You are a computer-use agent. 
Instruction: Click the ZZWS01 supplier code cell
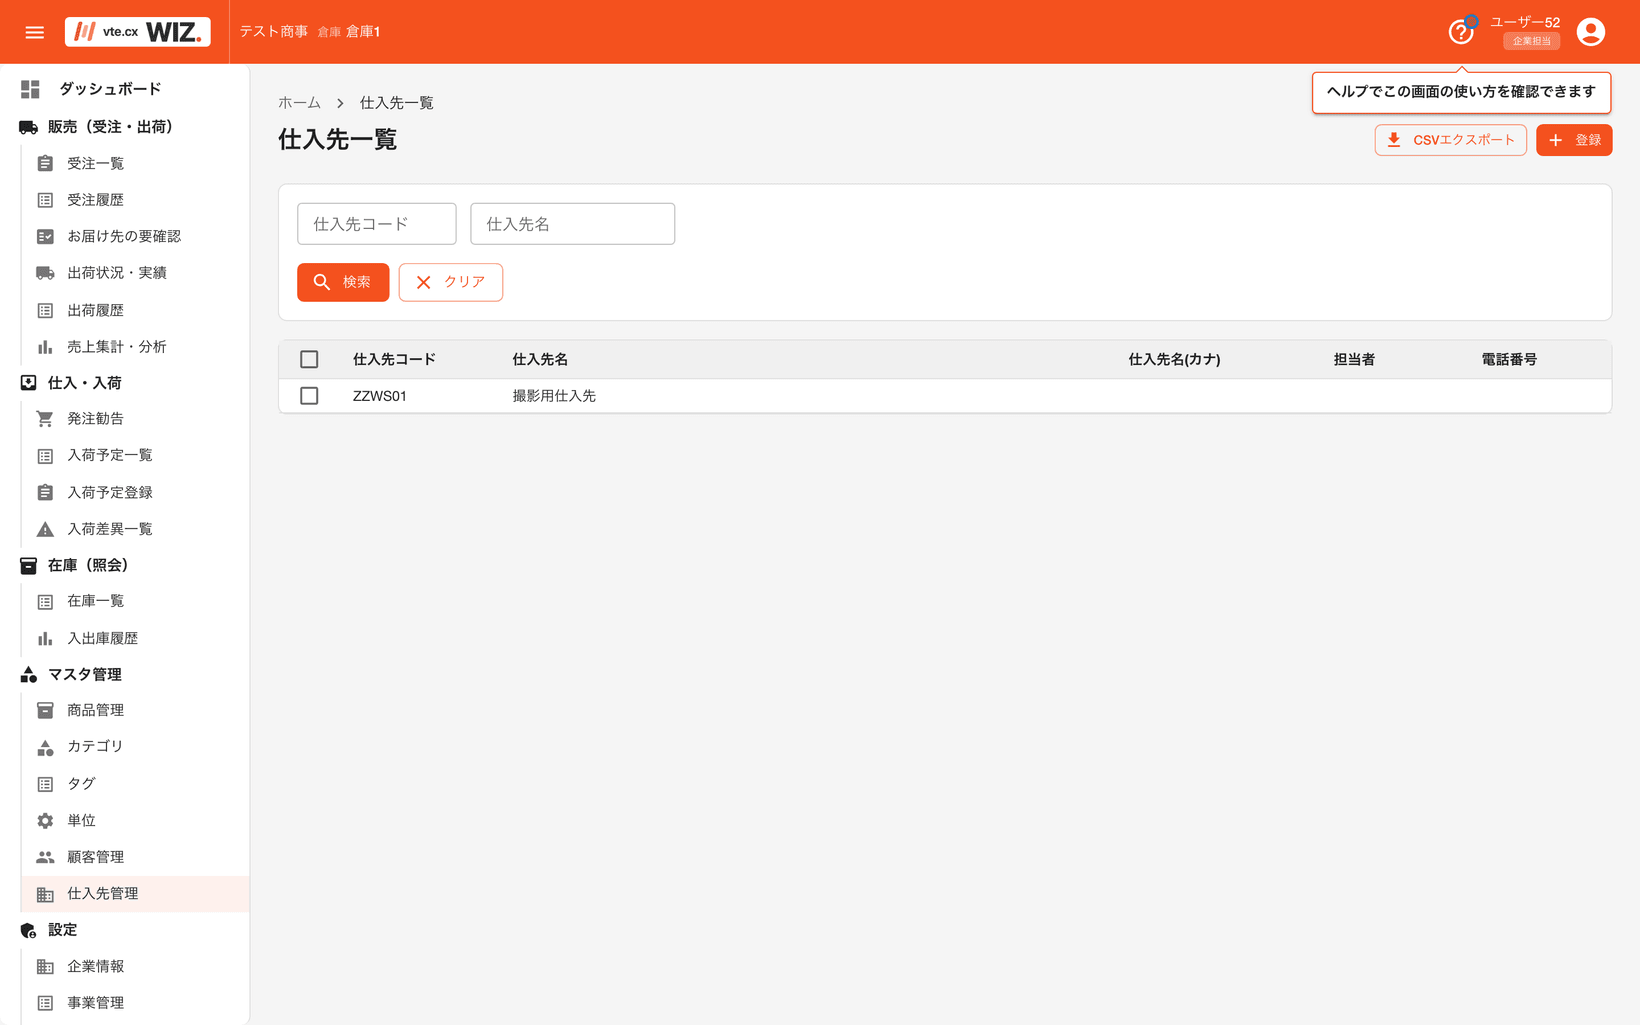pos(380,396)
